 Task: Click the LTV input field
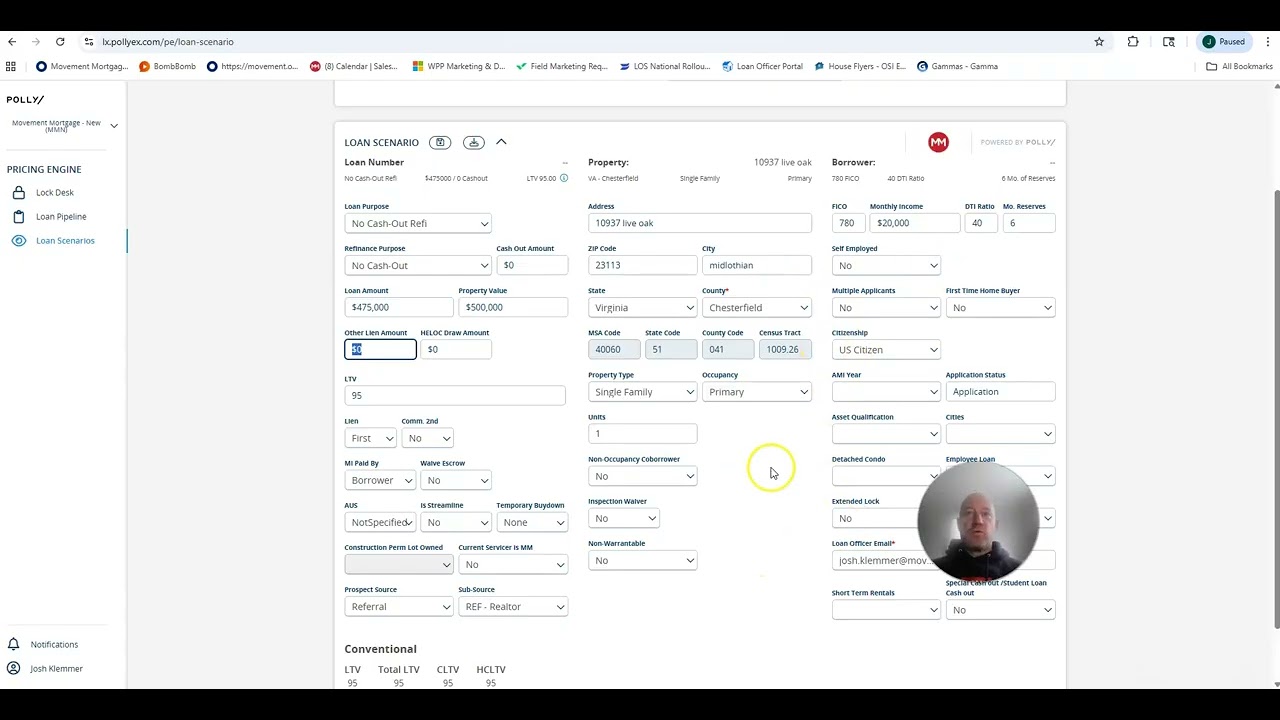click(x=455, y=395)
